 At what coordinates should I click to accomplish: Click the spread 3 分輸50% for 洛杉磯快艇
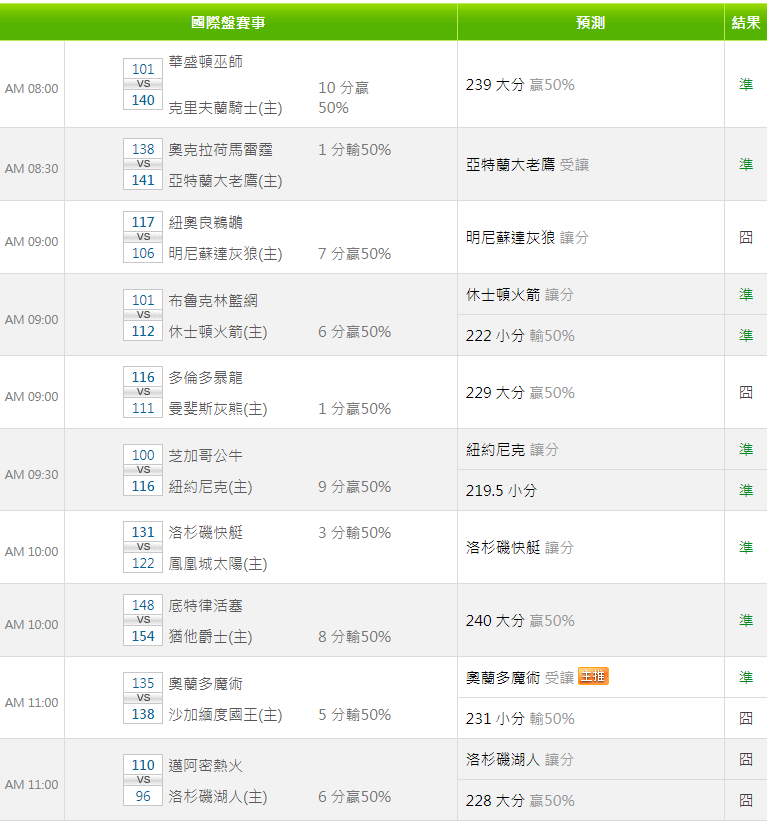[354, 533]
